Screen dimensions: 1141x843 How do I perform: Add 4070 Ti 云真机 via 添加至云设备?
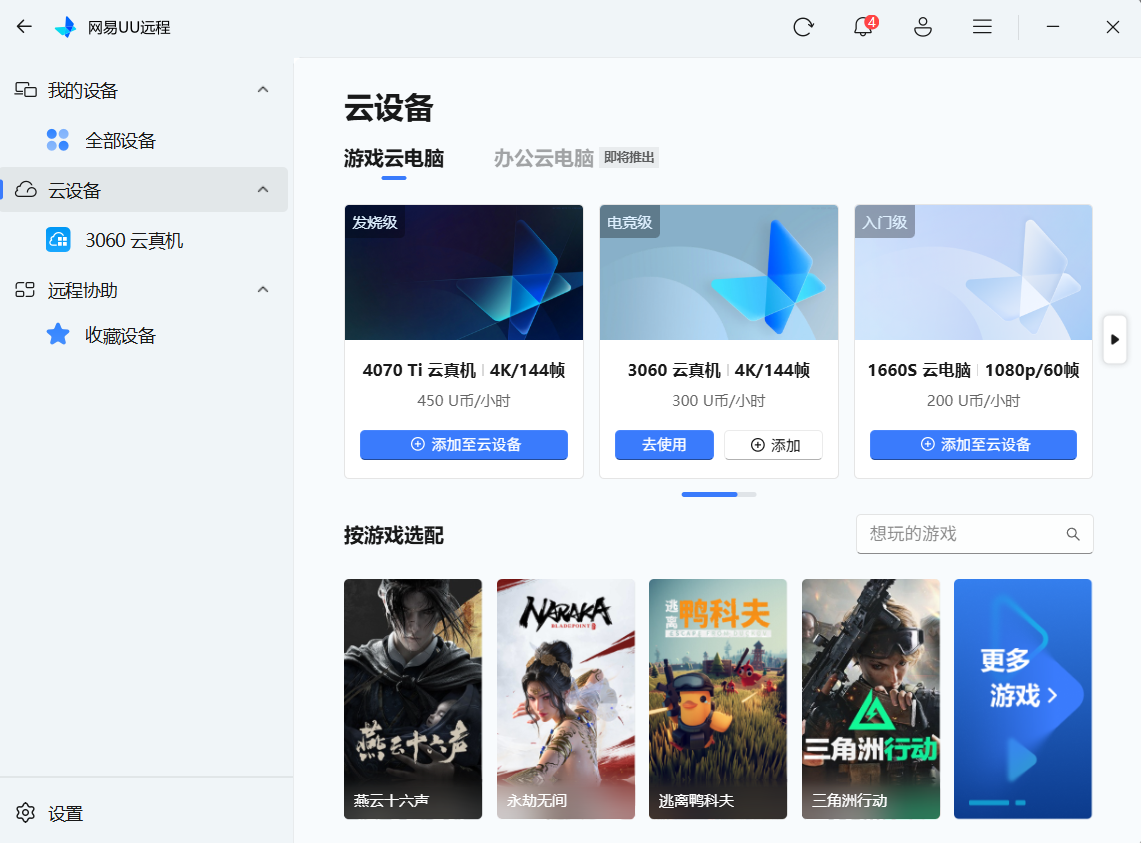(464, 445)
